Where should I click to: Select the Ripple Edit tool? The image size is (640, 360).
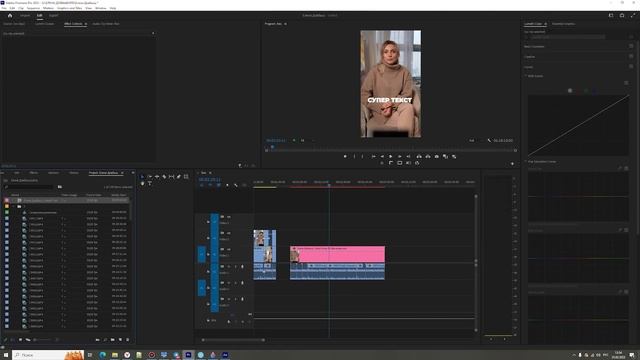click(157, 177)
